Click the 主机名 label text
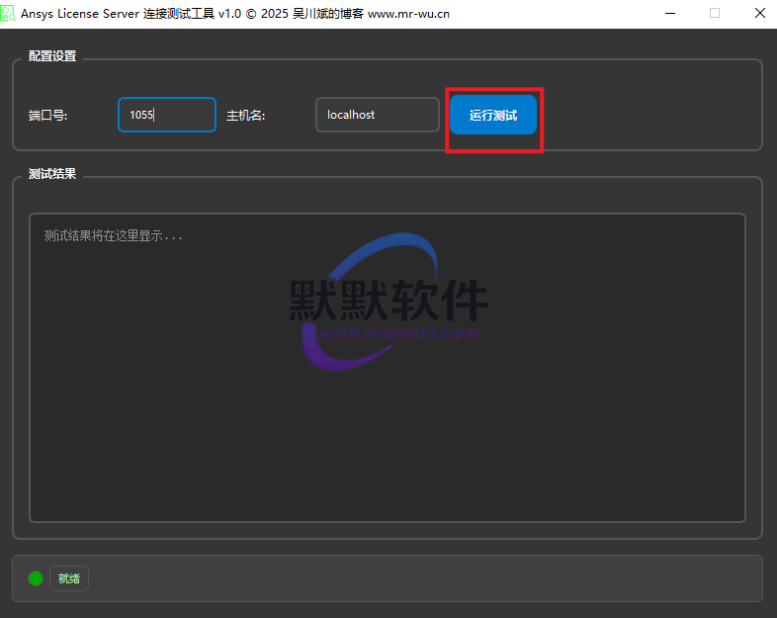The image size is (777, 618). tap(246, 115)
